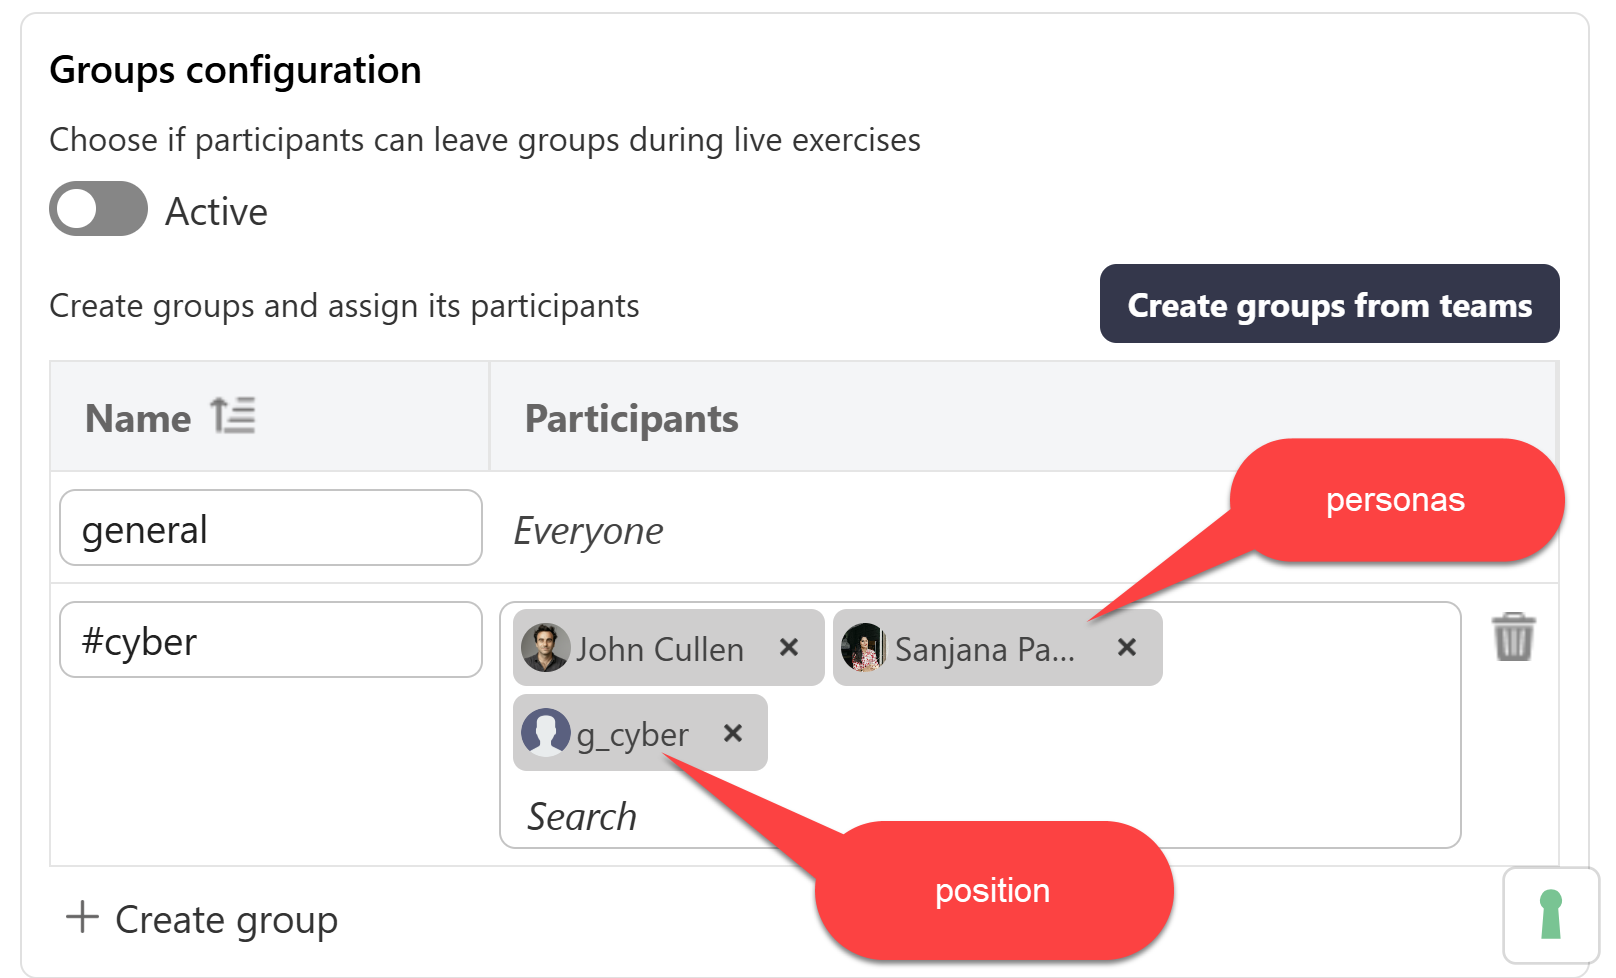Click John Cullen's avatar picture
Image resolution: width=1616 pixels, height=978 pixels.
545,648
